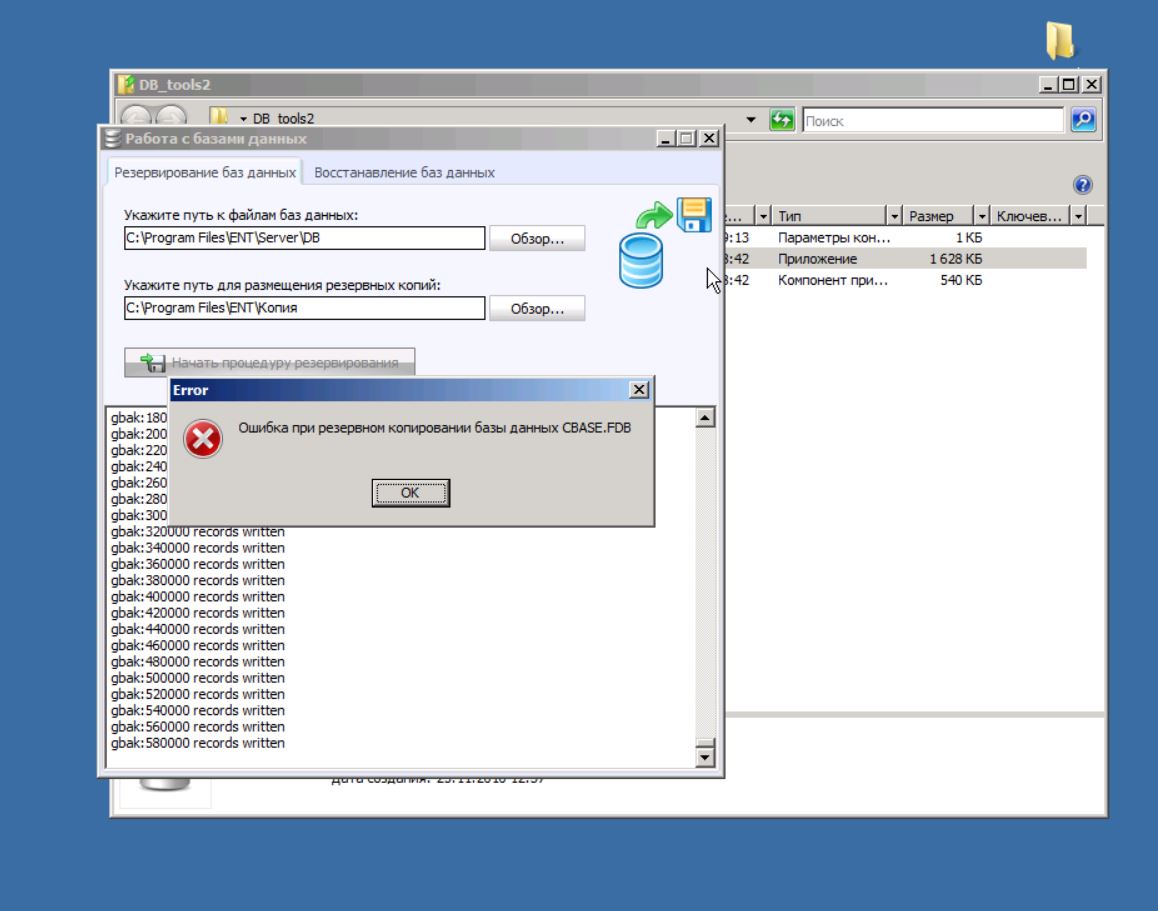Image resolution: width=1158 pixels, height=911 pixels.
Task: Open the dropdown arrow left of Тип column
Action: [763, 216]
